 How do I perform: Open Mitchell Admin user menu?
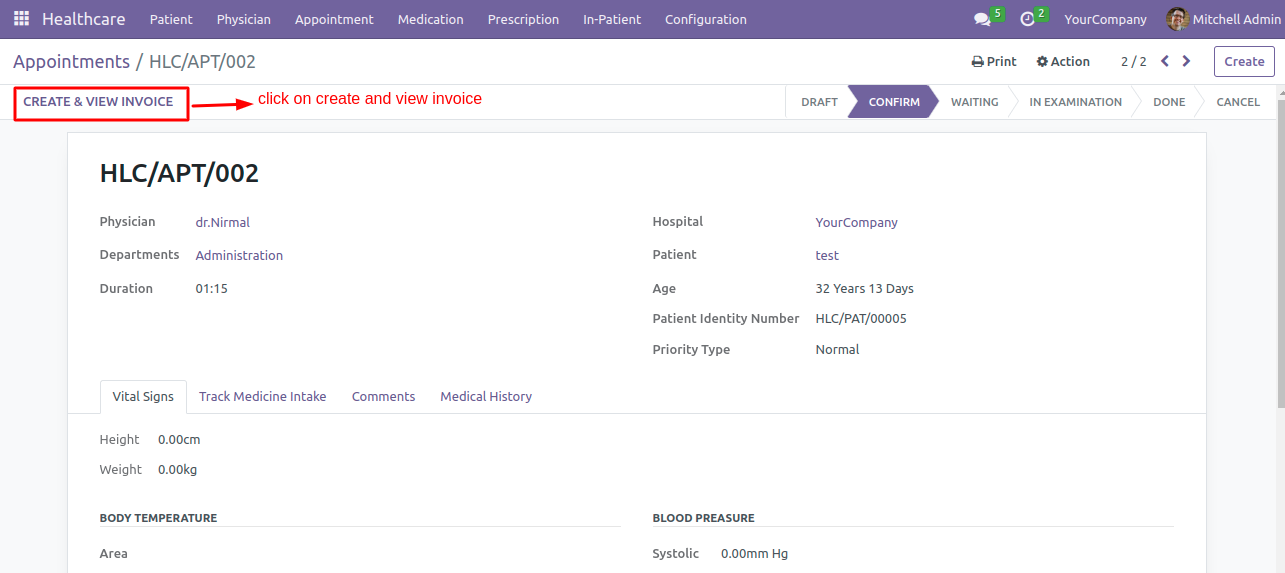click(1223, 19)
